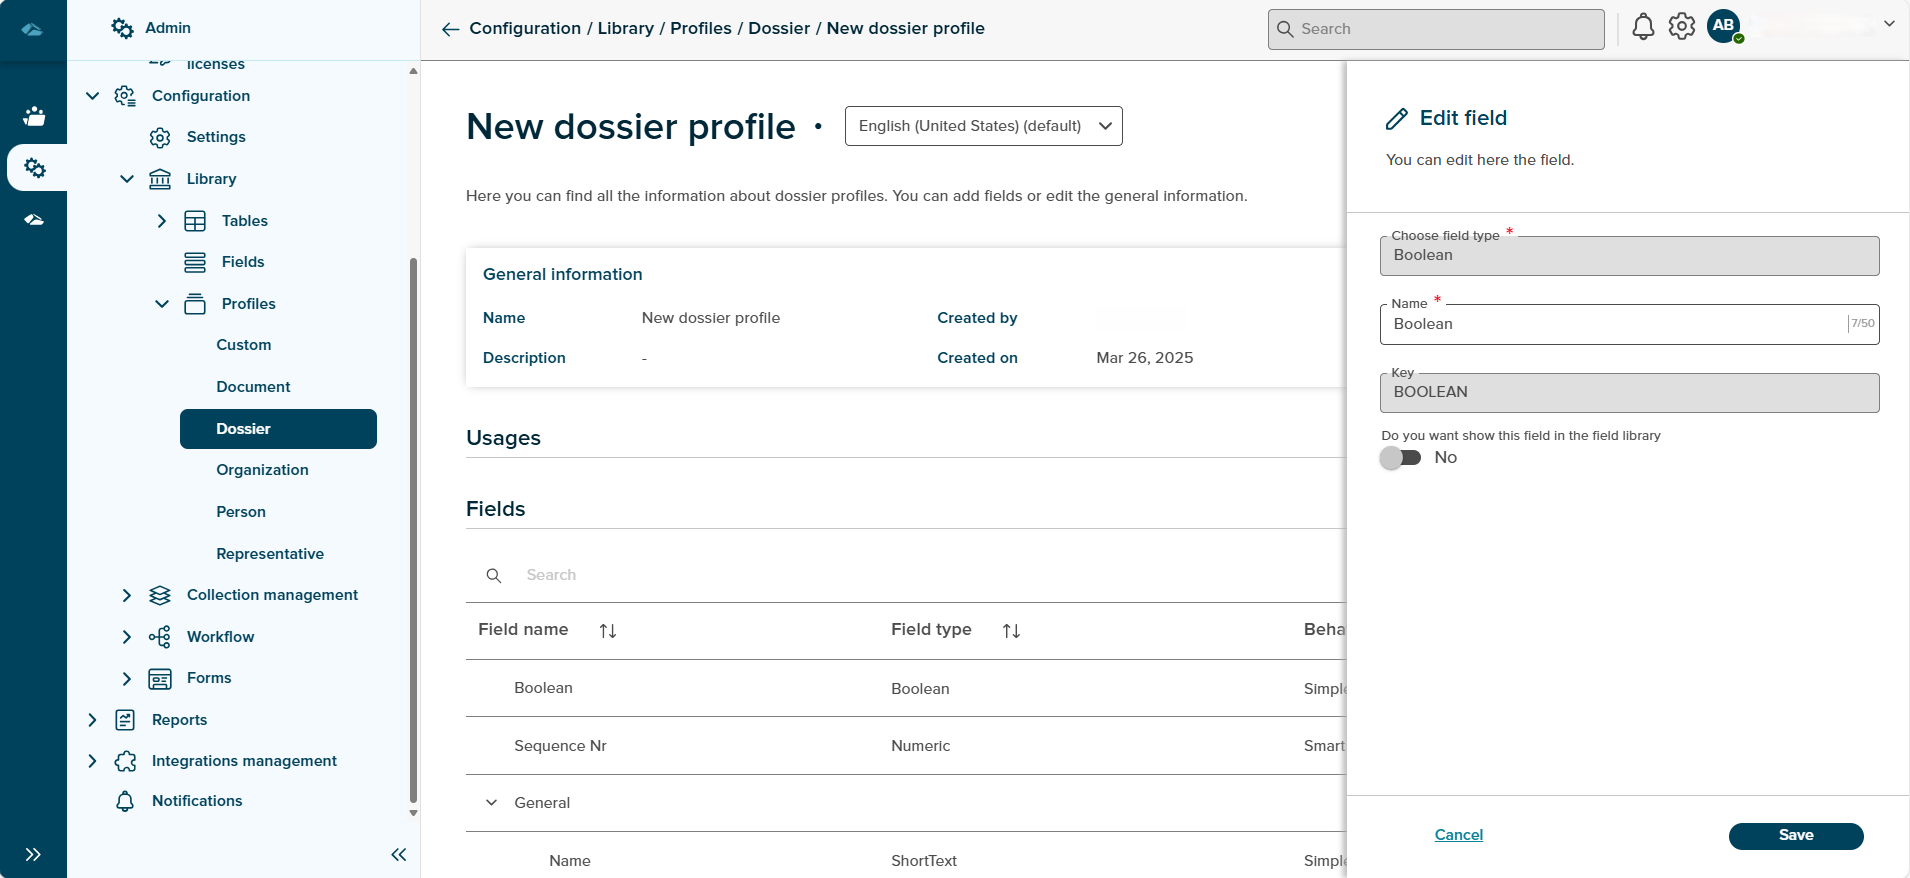The width and height of the screenshot is (1910, 878).
Task: Click the Fields stacked-rows icon
Action: point(195,262)
